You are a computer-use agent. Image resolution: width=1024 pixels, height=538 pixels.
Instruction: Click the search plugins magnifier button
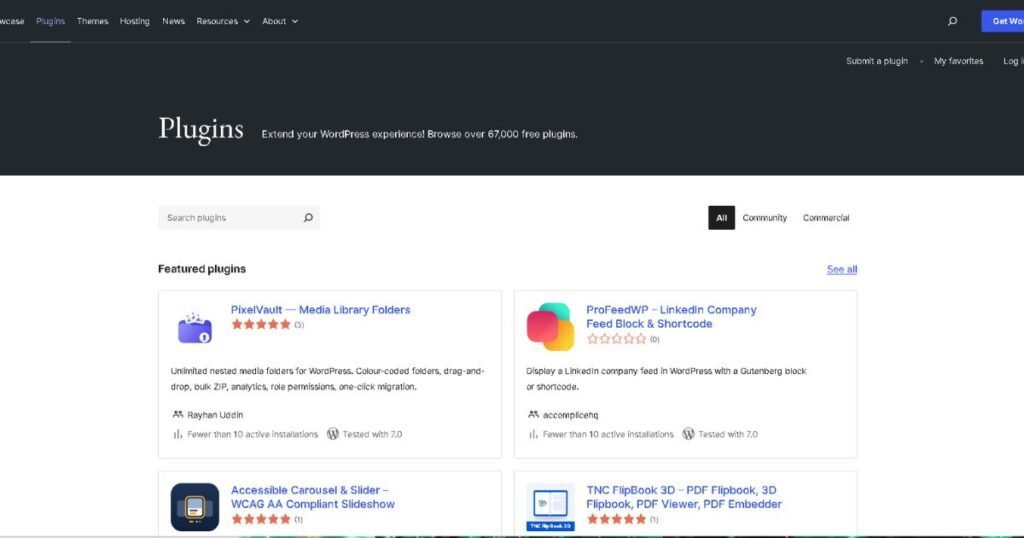308,217
